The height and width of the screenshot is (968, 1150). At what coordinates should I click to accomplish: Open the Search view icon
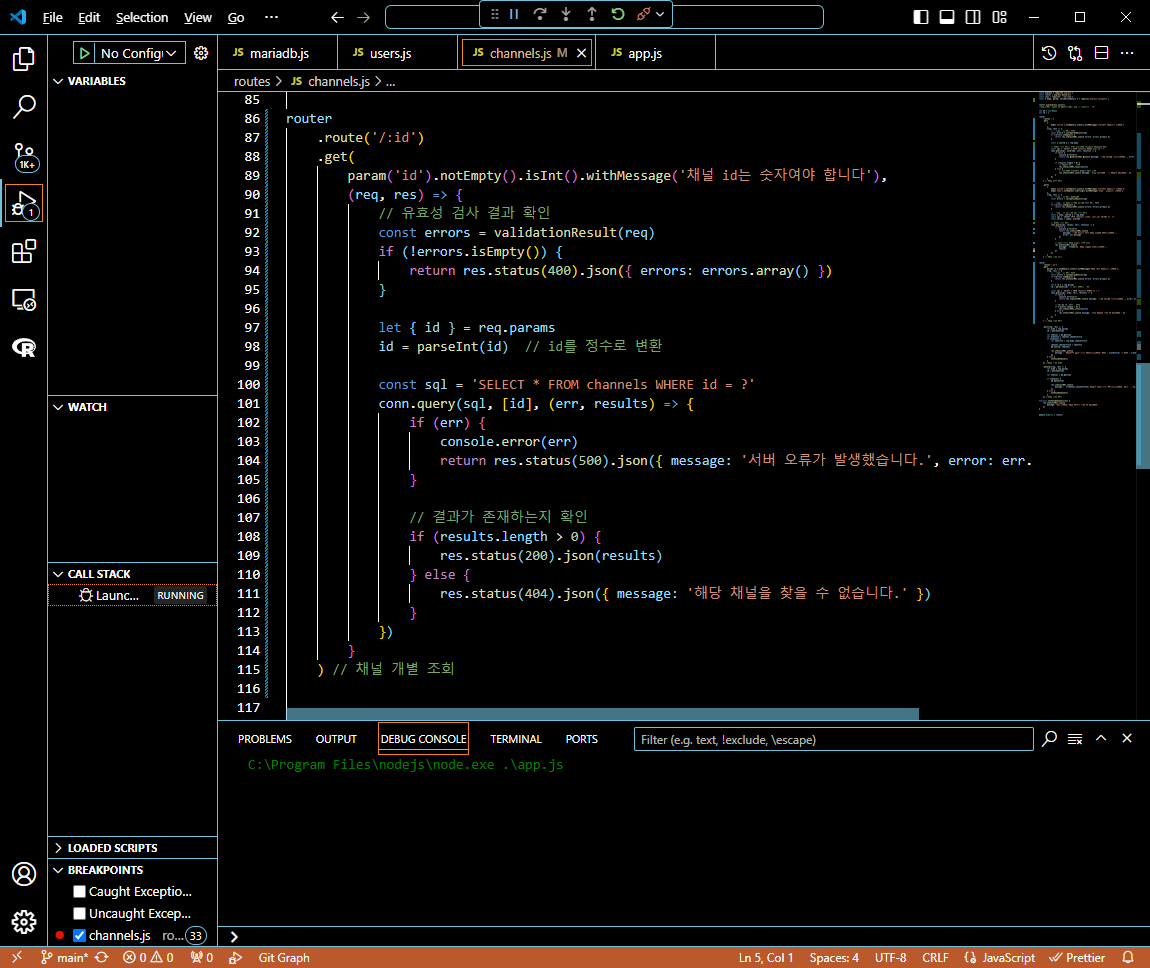(23, 107)
